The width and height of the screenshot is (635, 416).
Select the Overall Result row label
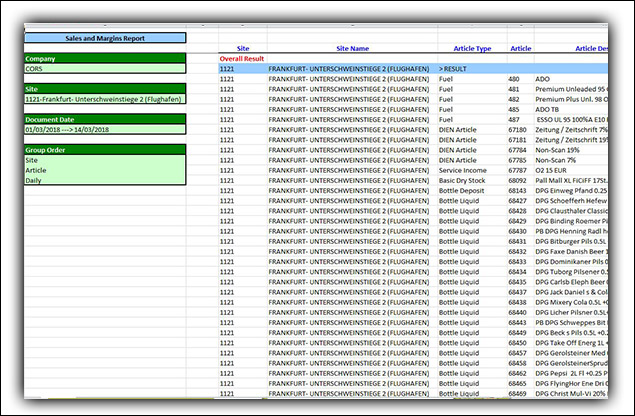point(242,59)
